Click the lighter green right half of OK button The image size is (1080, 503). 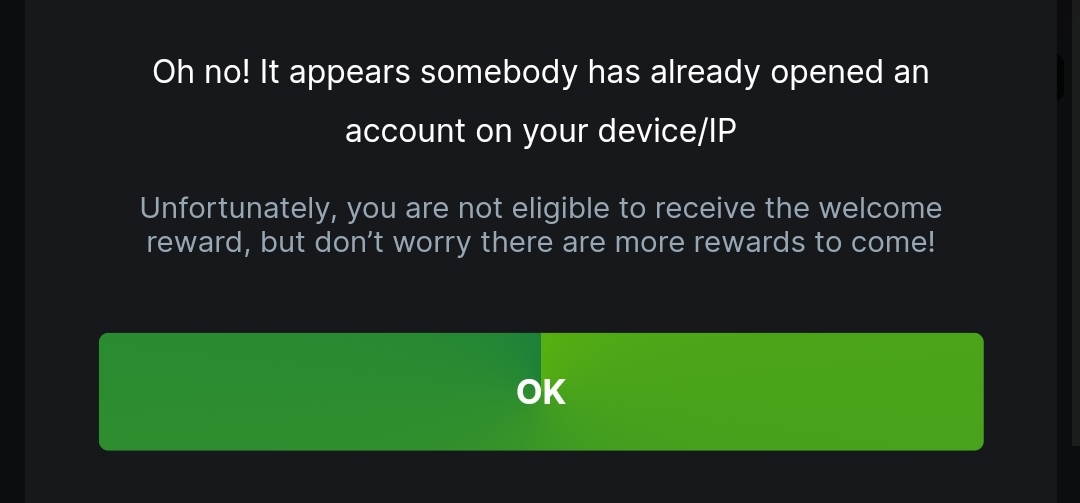tap(762, 391)
